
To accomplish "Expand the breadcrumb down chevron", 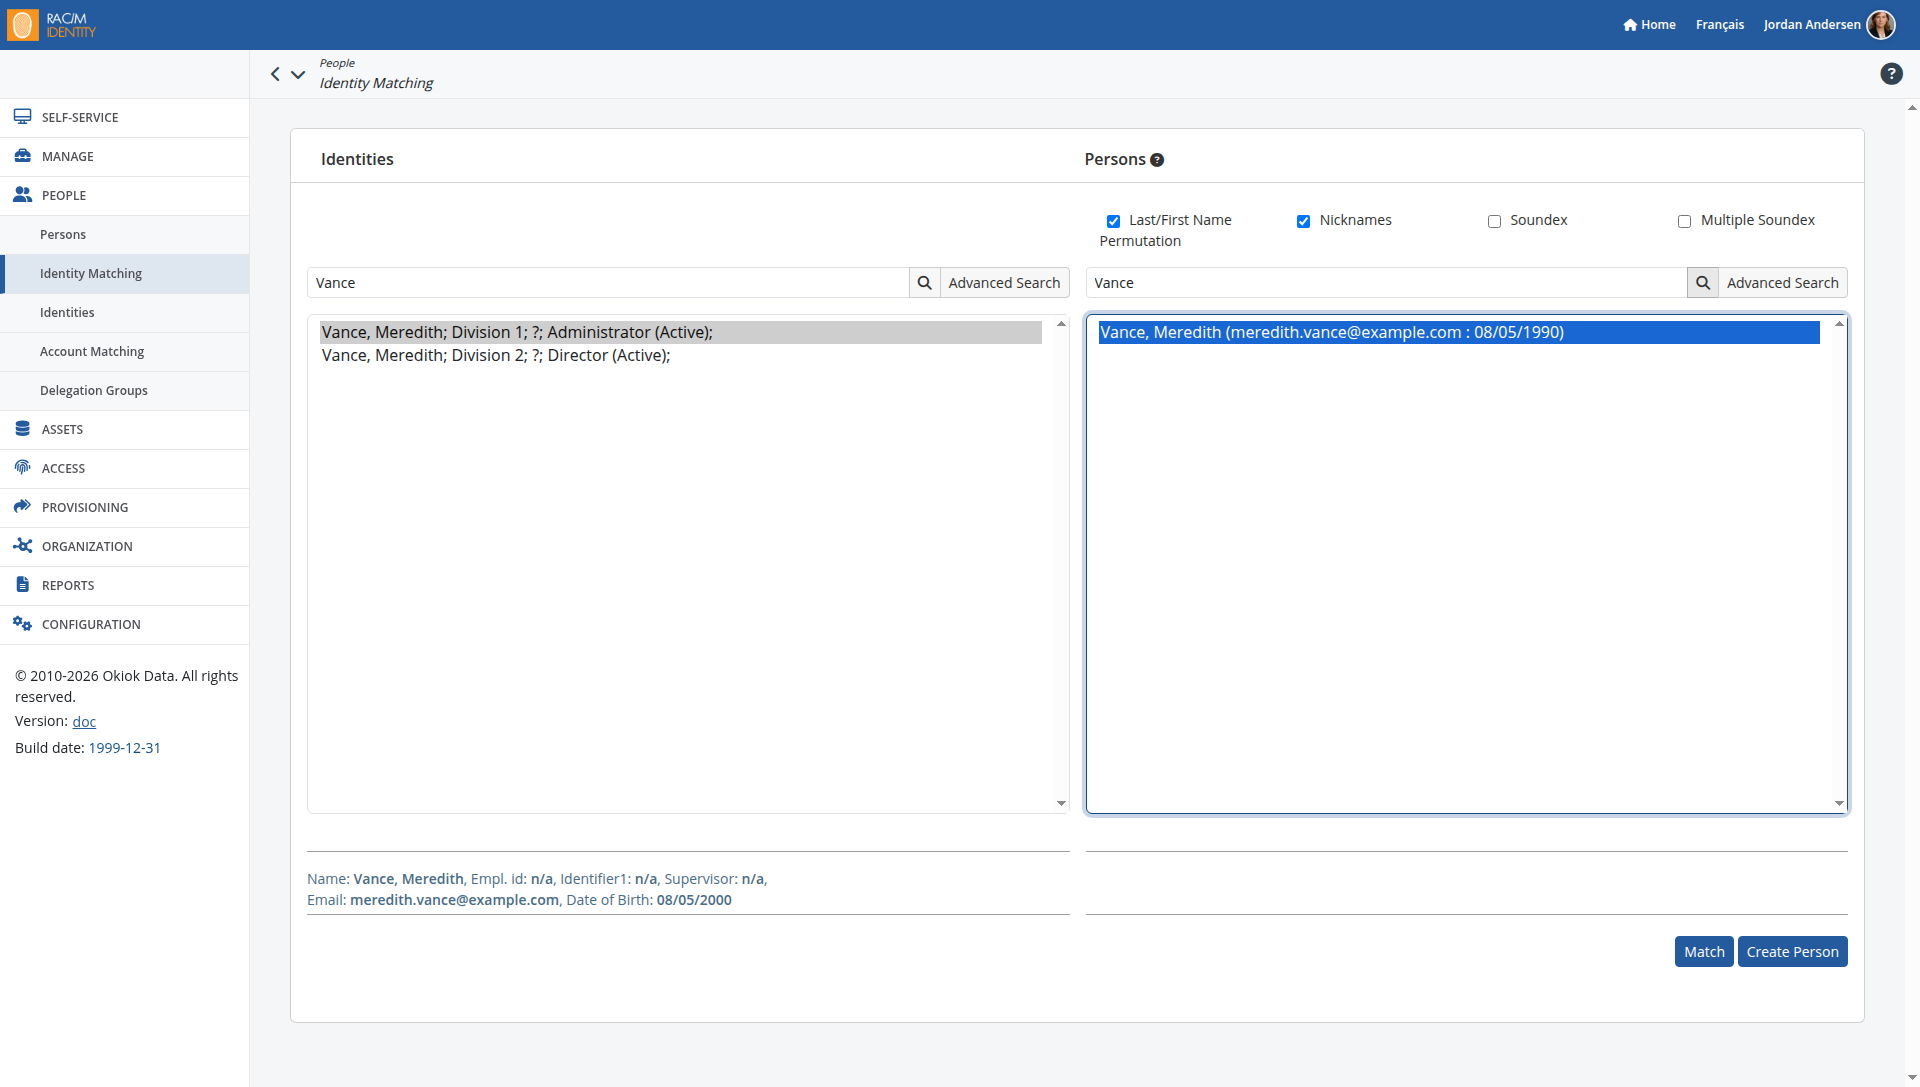I will 298,74.
